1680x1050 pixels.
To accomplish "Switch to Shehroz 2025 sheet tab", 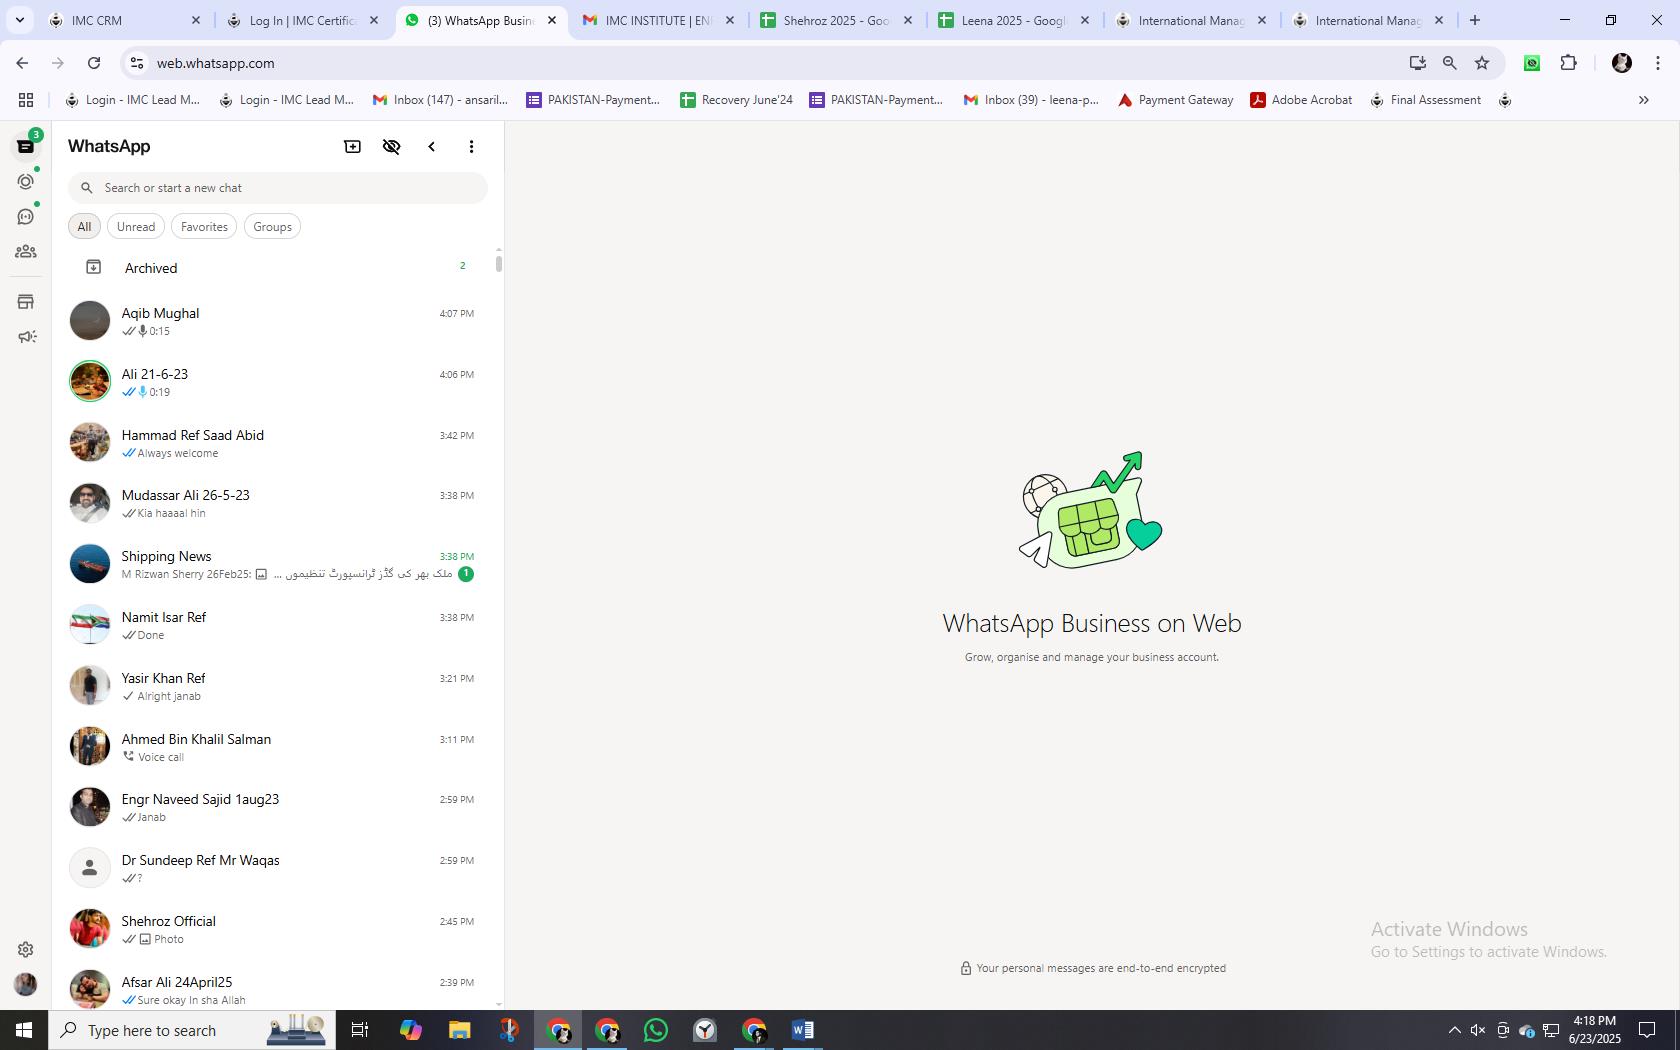I will pos(836,20).
